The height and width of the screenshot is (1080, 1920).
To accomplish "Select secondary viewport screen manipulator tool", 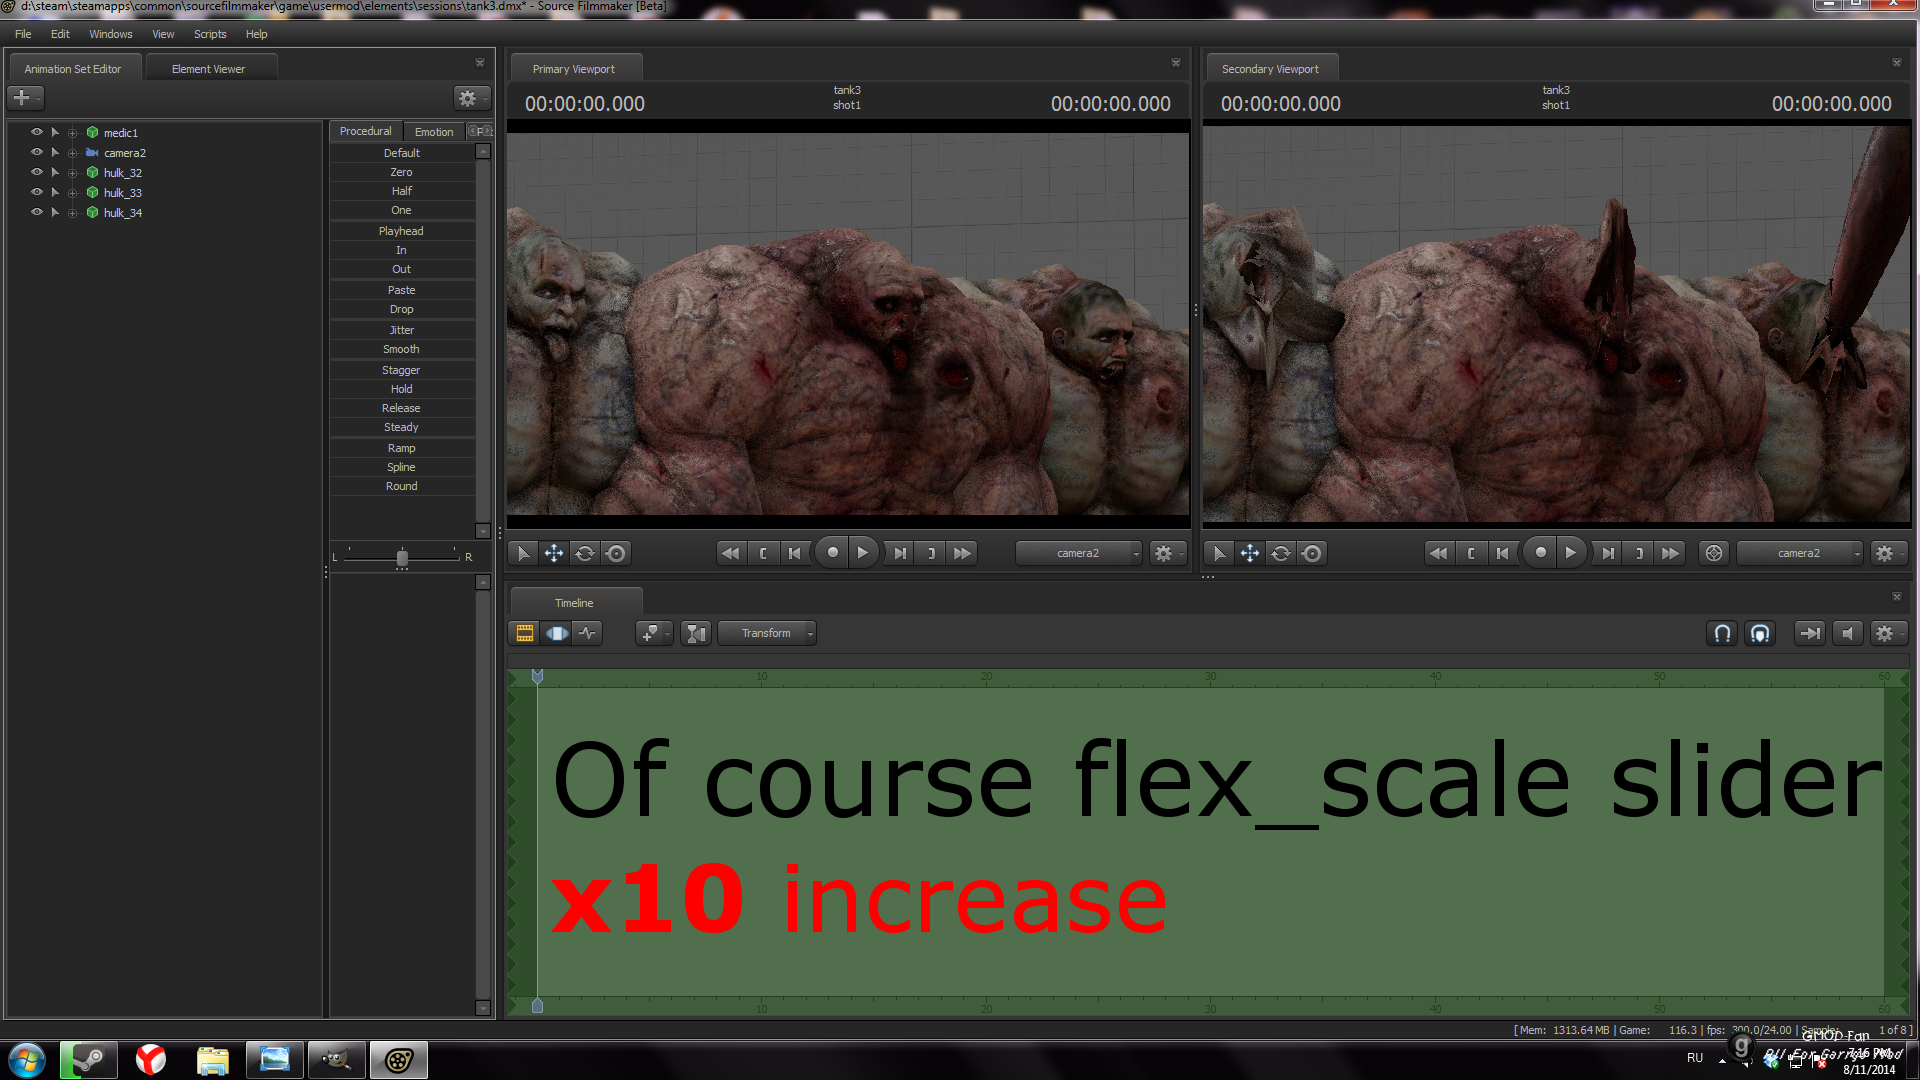I will 1312,553.
